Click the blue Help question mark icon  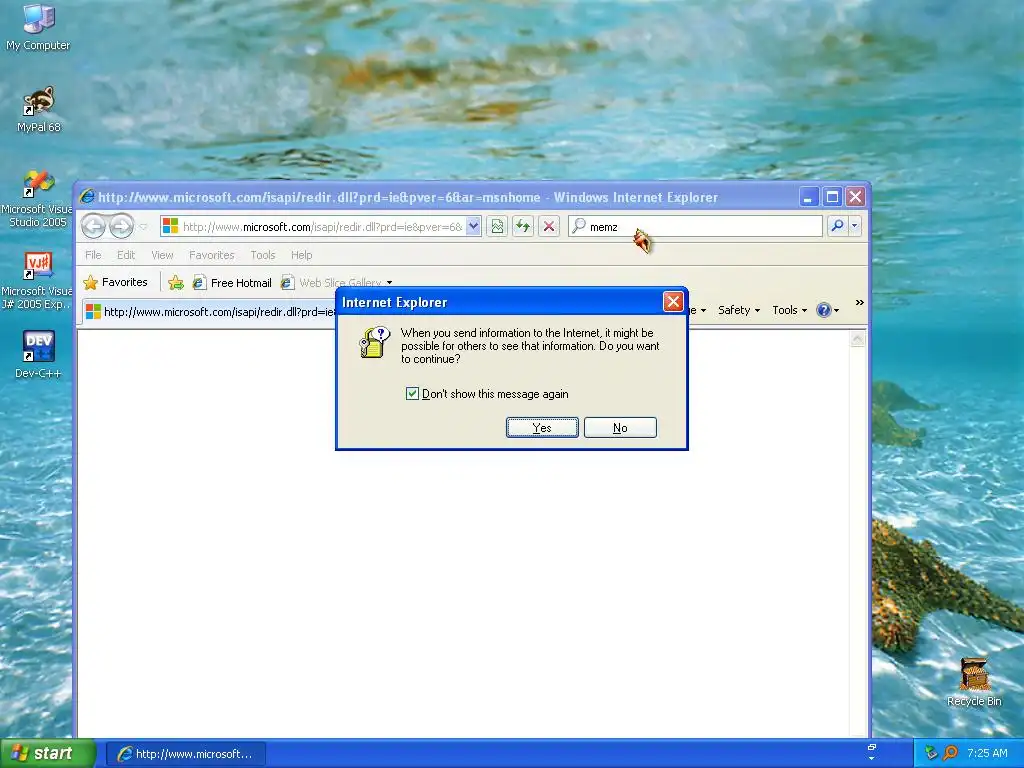click(x=824, y=310)
